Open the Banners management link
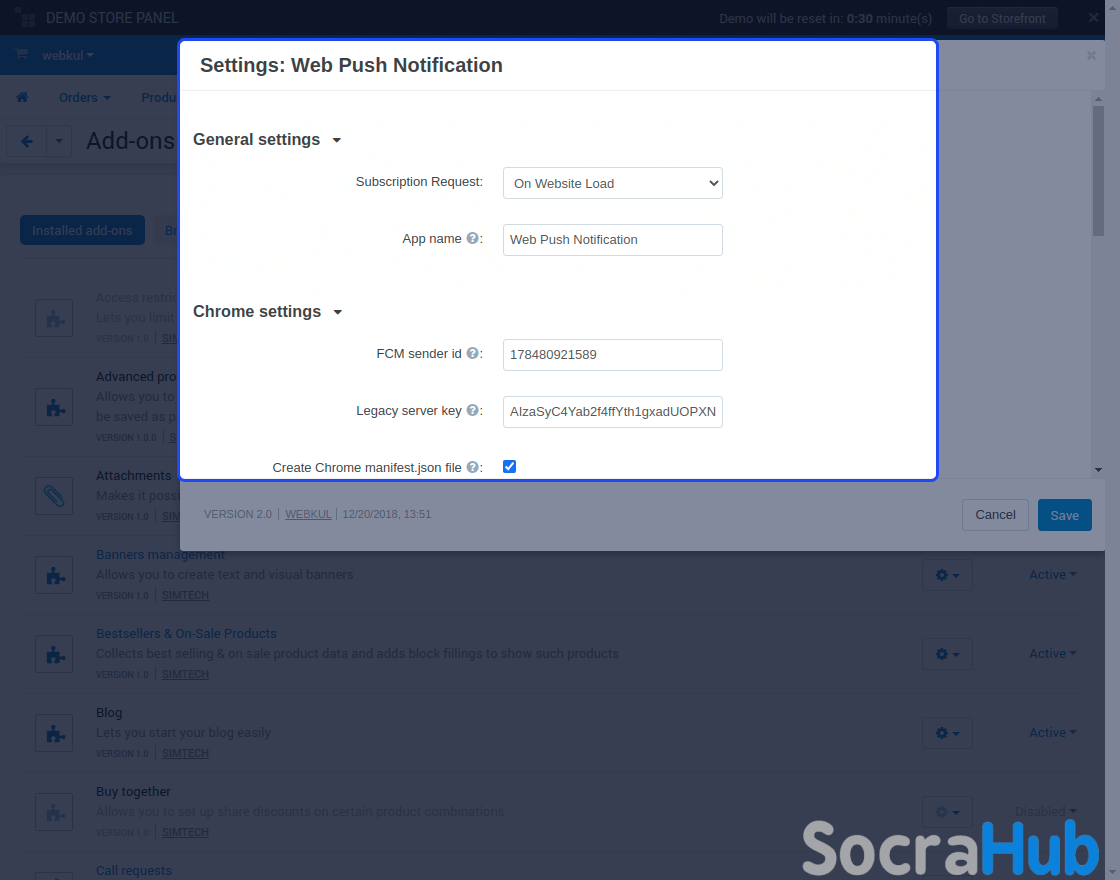The width and height of the screenshot is (1120, 880). click(x=160, y=555)
